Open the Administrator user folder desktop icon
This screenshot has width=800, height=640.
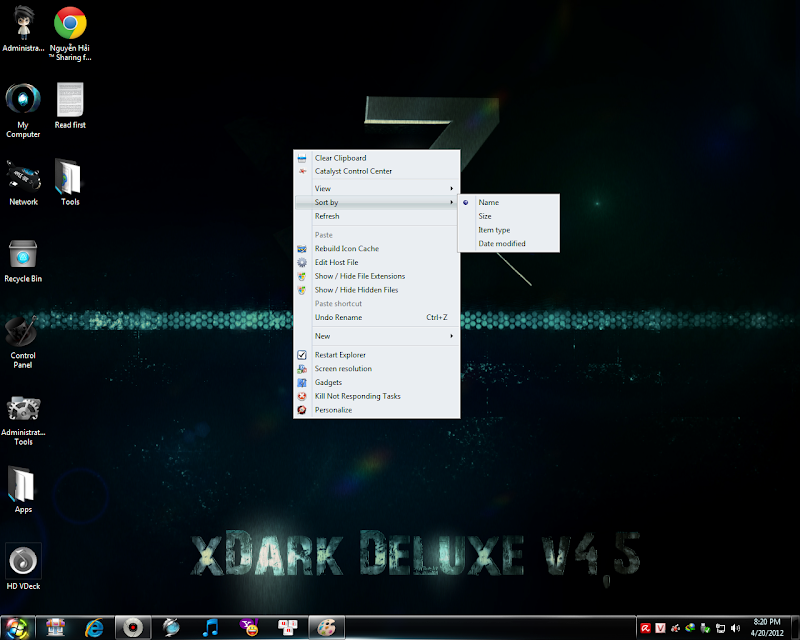point(23,29)
